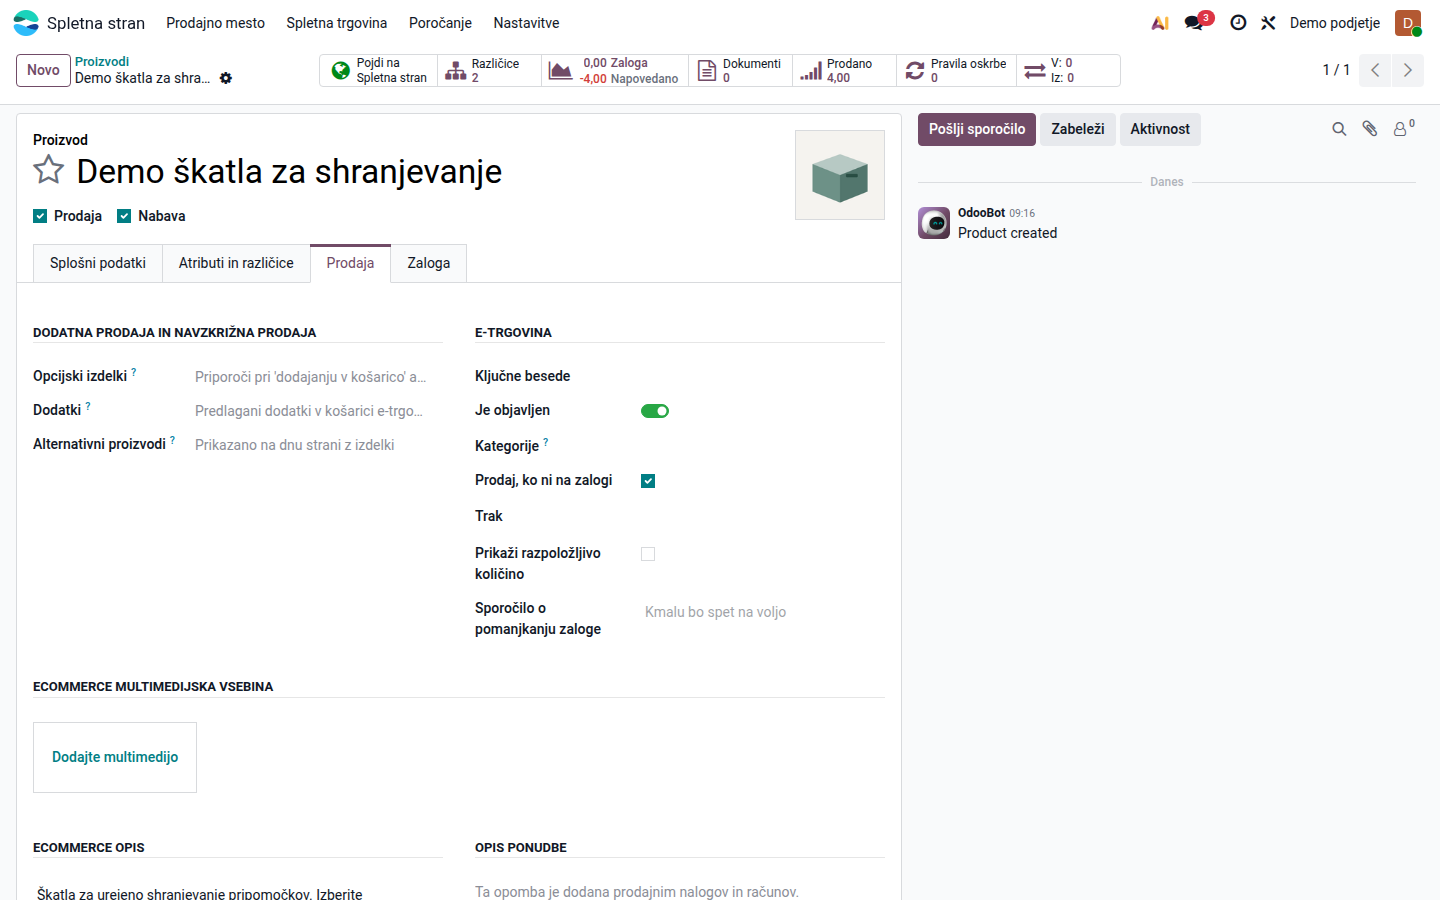1440x900 pixels.
Task: Switch to Splošni podatki tab
Action: pyautogui.click(x=98, y=263)
